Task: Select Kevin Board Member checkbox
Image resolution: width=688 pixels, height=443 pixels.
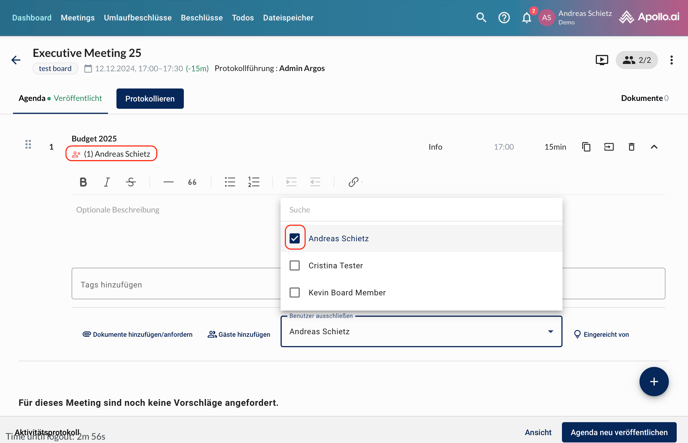Action: pos(295,293)
